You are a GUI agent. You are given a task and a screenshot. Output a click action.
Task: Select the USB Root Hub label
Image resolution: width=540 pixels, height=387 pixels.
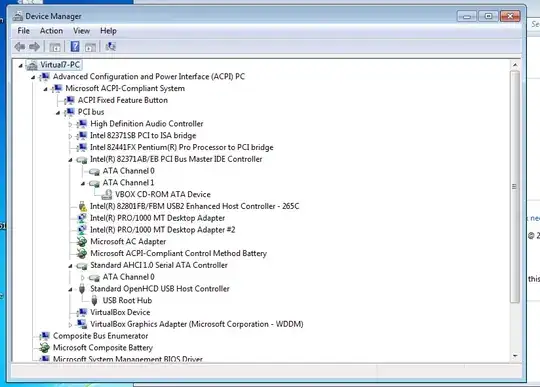point(127,301)
